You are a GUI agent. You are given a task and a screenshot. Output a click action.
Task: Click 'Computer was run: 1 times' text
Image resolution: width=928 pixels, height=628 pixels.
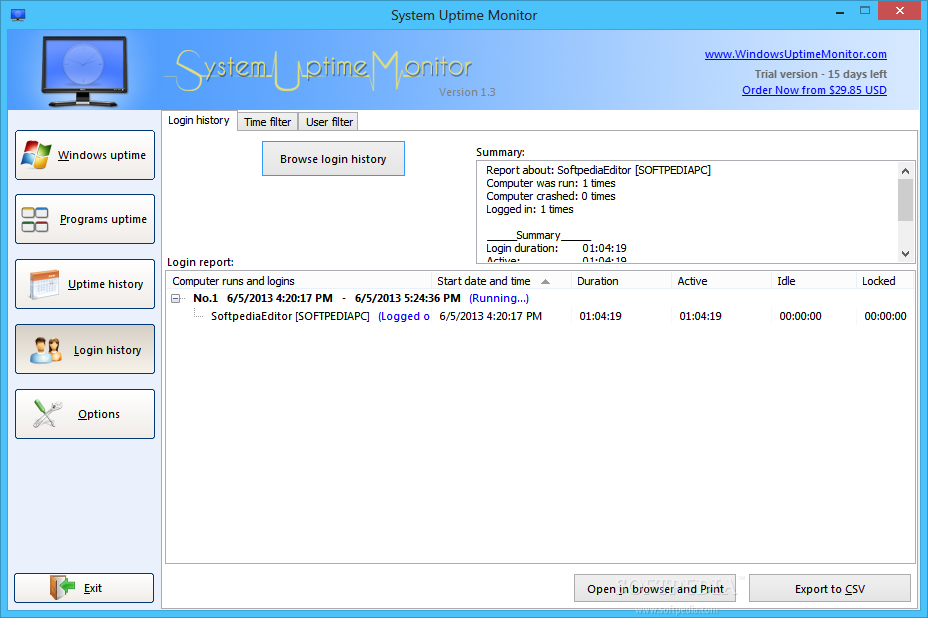550,183
